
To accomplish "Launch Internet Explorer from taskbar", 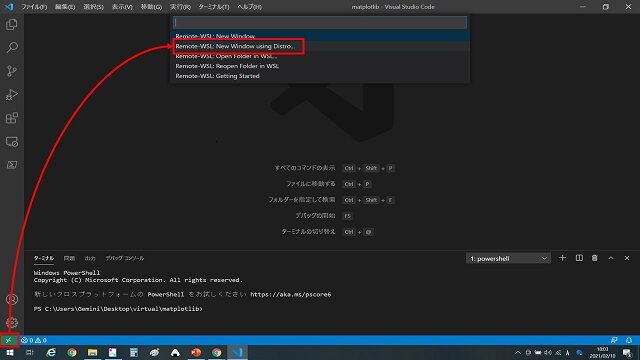I will [51, 352].
